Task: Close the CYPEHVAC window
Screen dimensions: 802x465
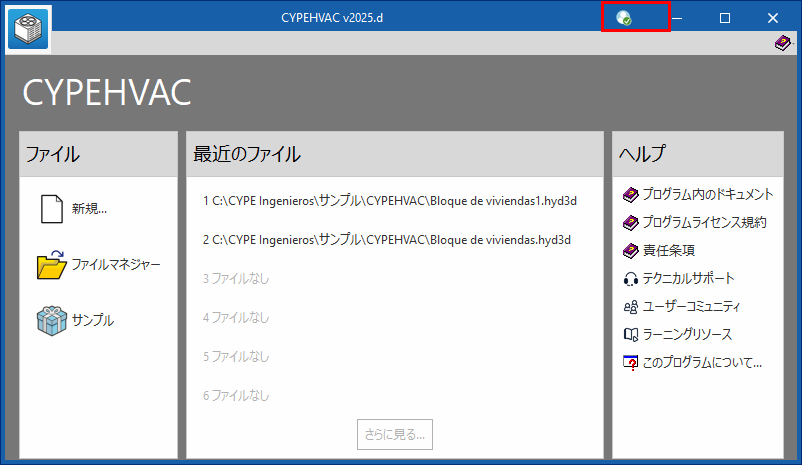Action: [773, 18]
